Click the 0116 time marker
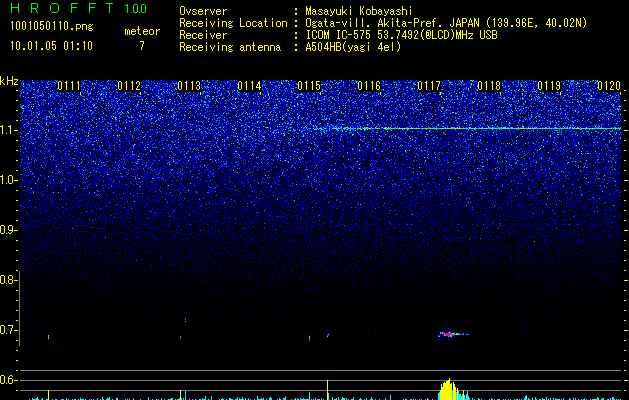629x400 pixels. click(x=369, y=86)
